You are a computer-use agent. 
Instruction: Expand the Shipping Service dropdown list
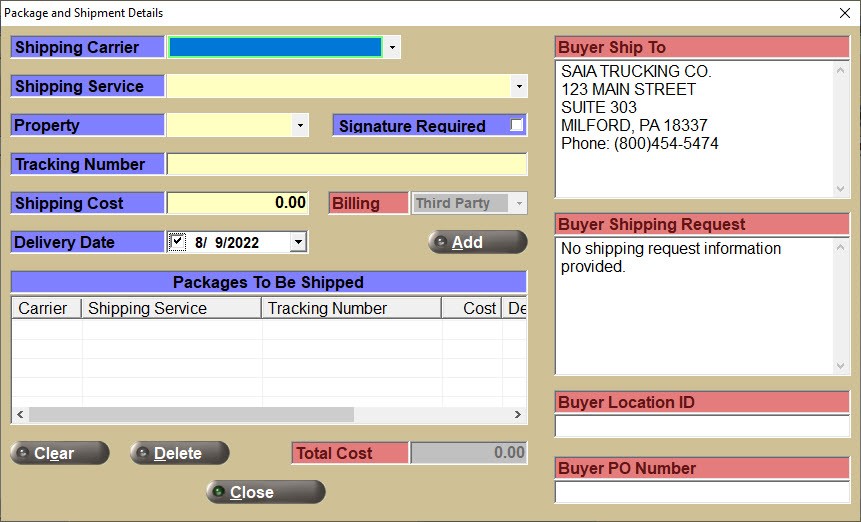518,87
